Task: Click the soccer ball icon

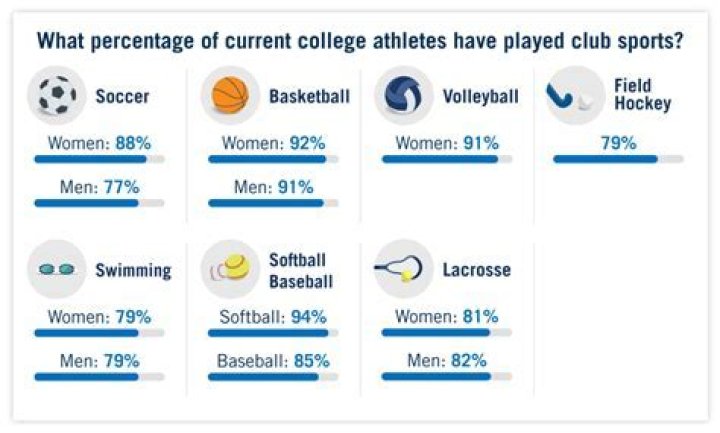Action: (x=56, y=95)
